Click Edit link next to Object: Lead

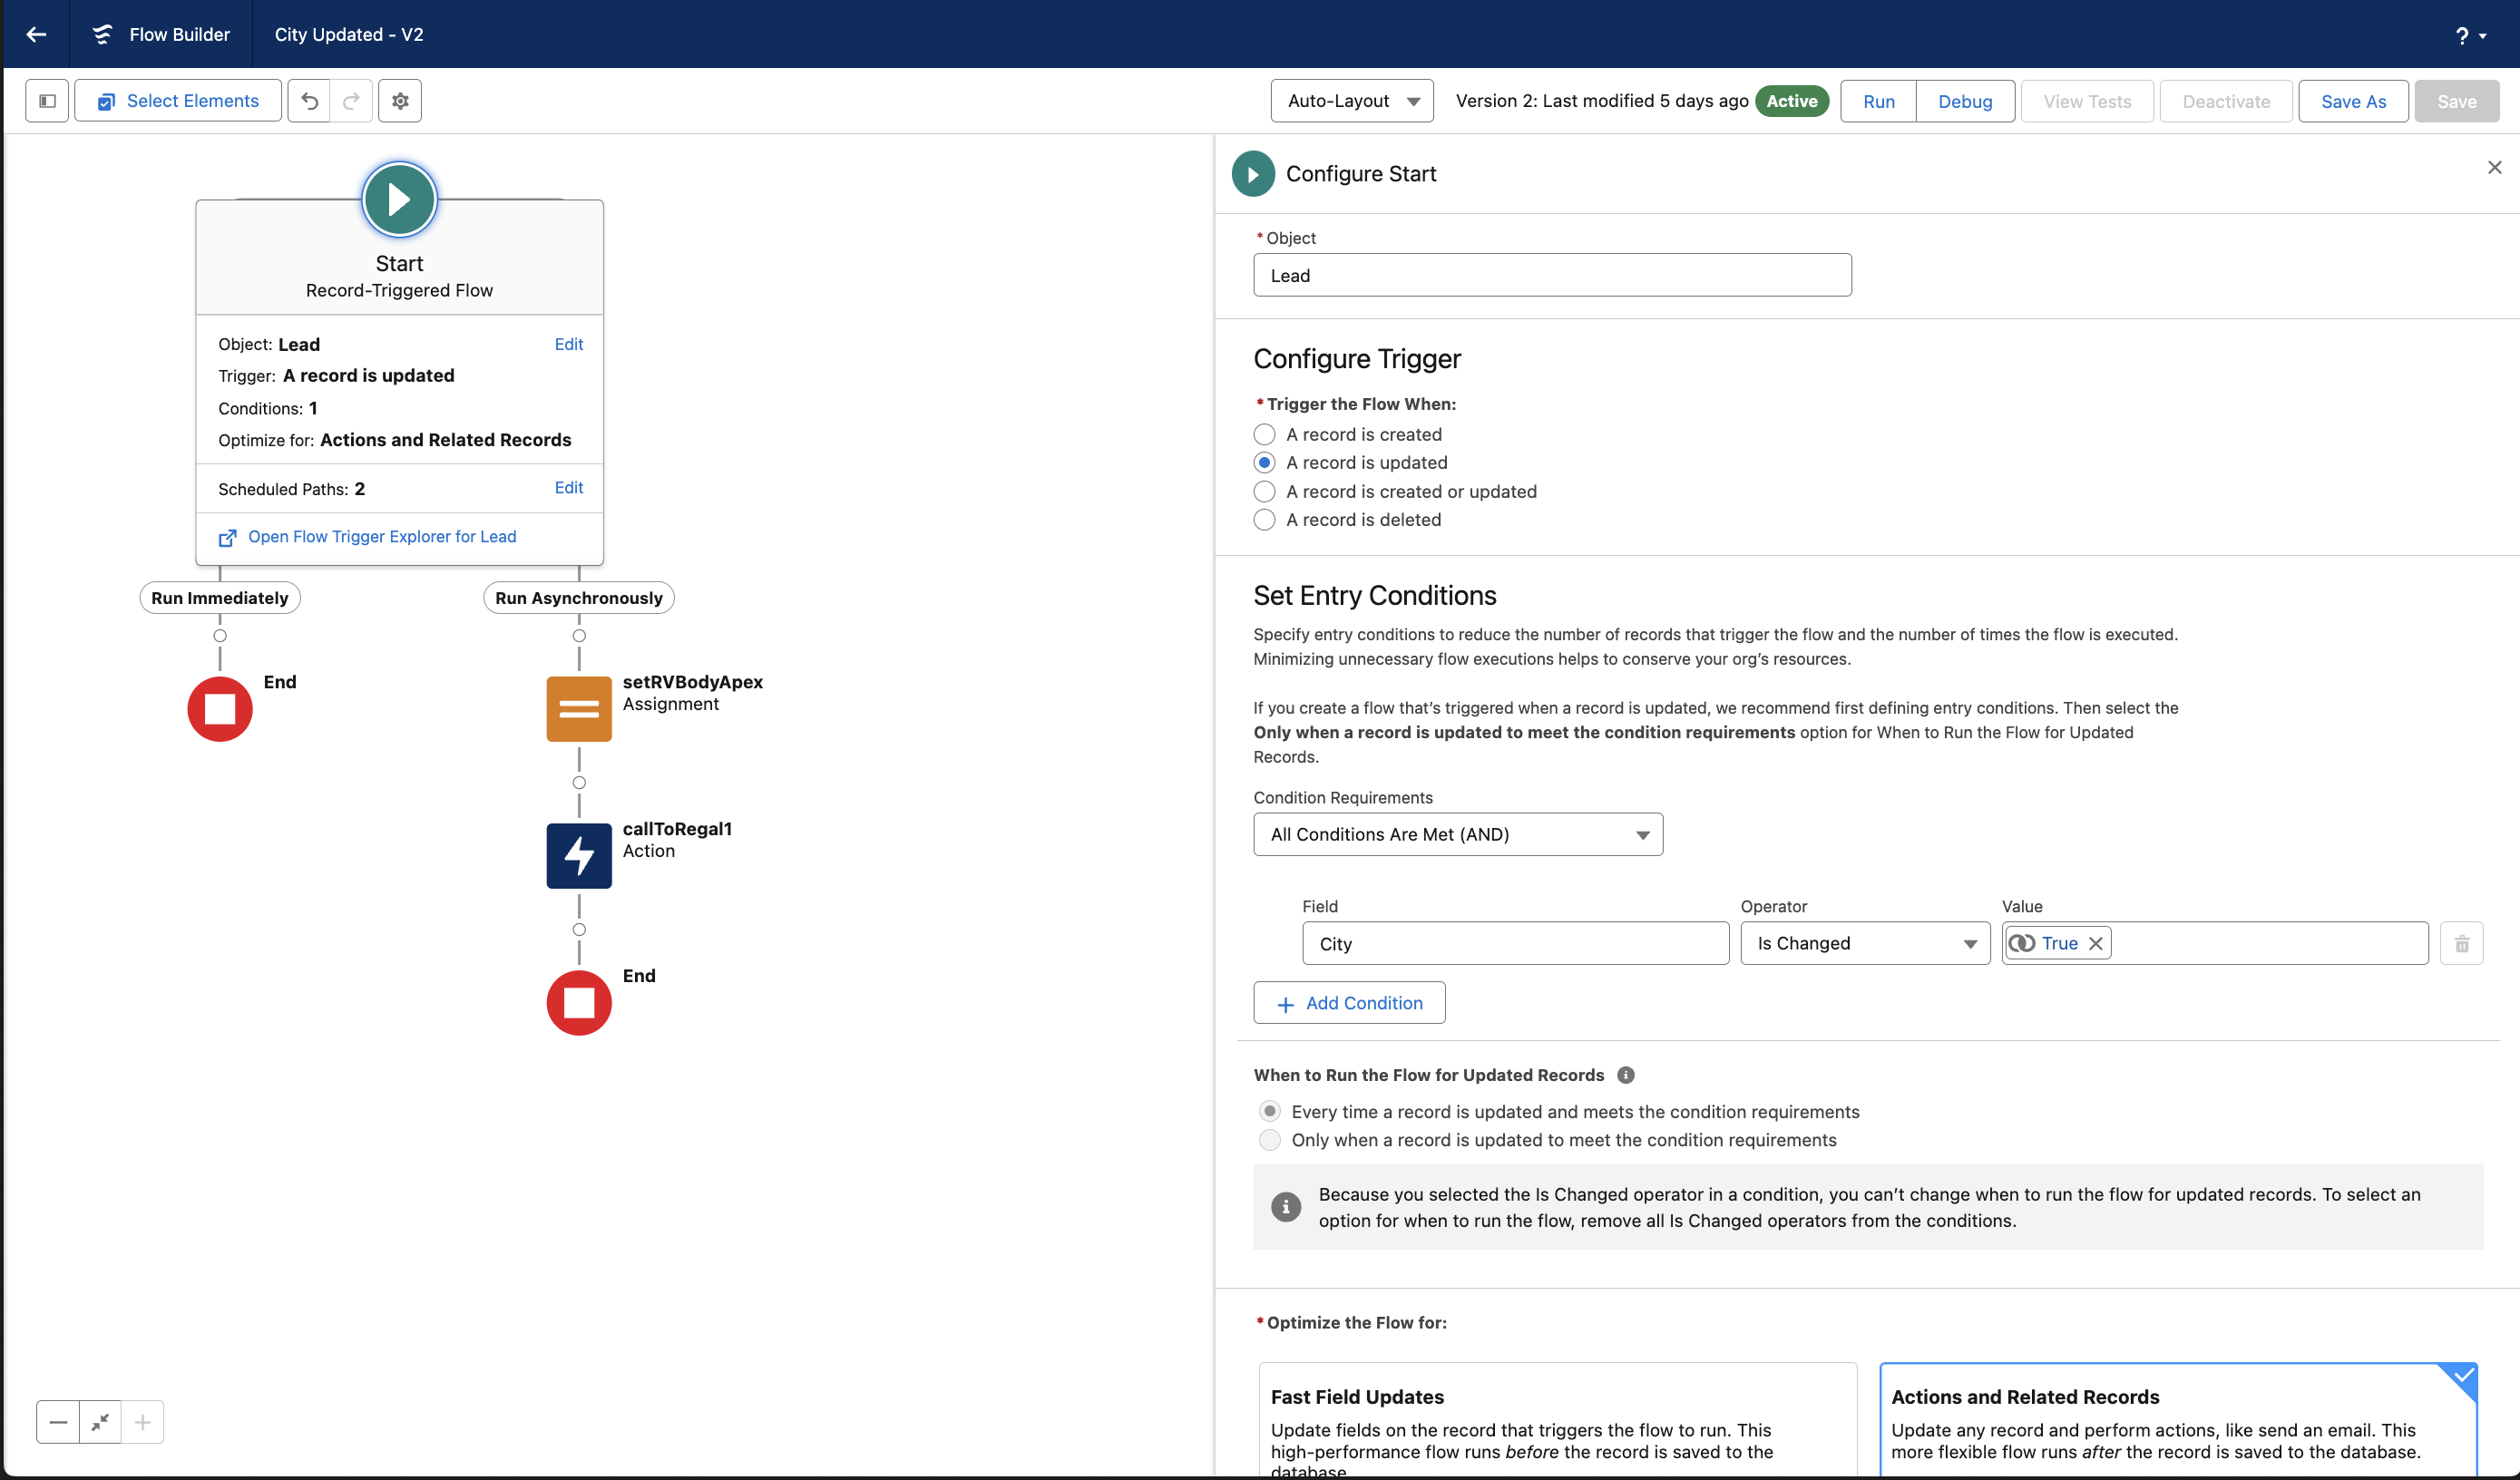569,344
